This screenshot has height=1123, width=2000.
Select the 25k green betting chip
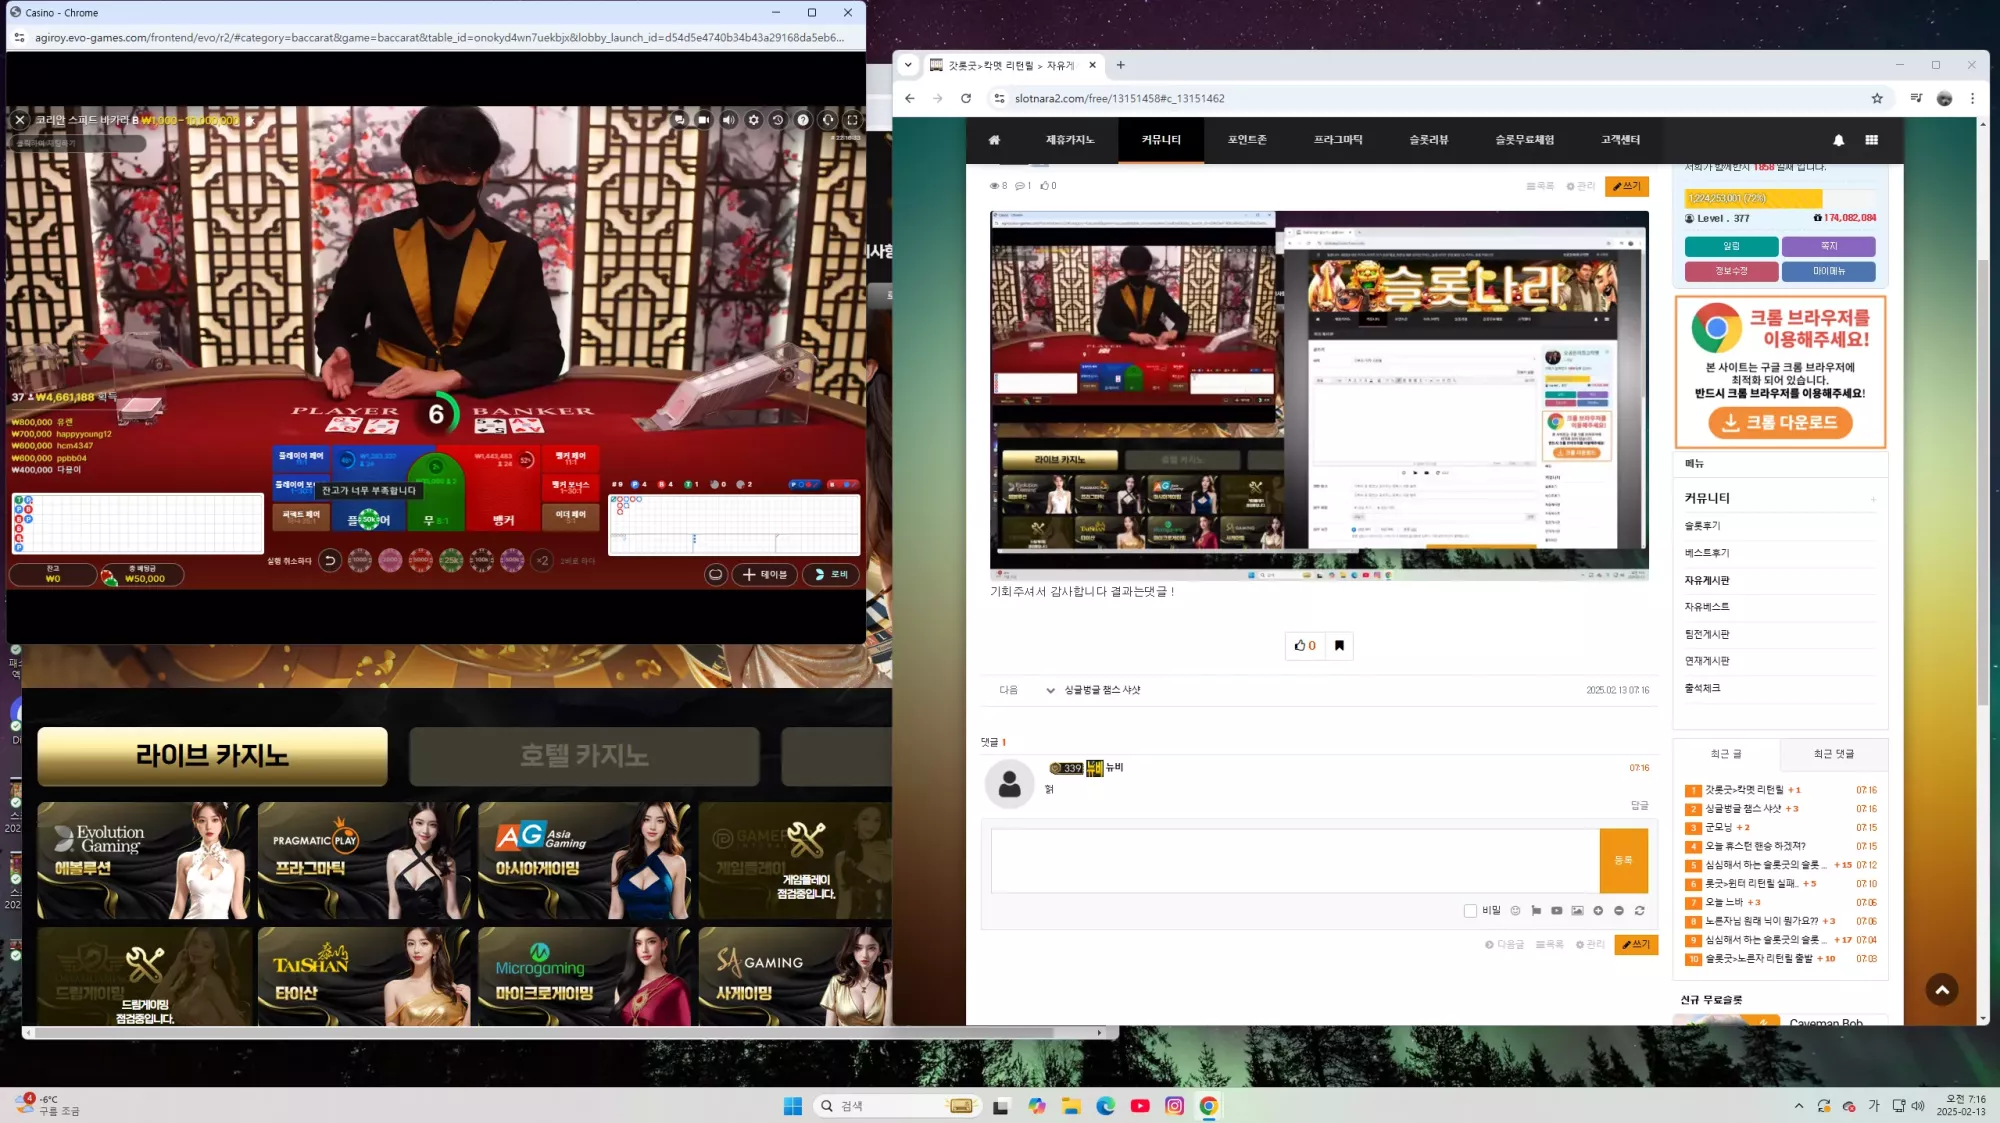[x=451, y=561]
